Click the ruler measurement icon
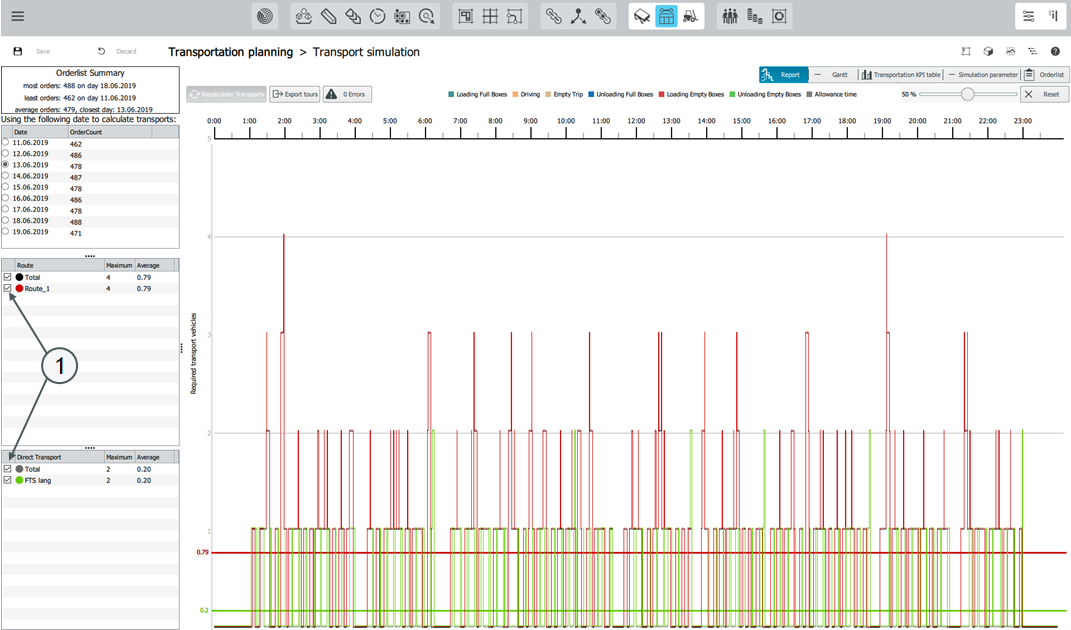The image size is (1071, 630). coord(329,16)
